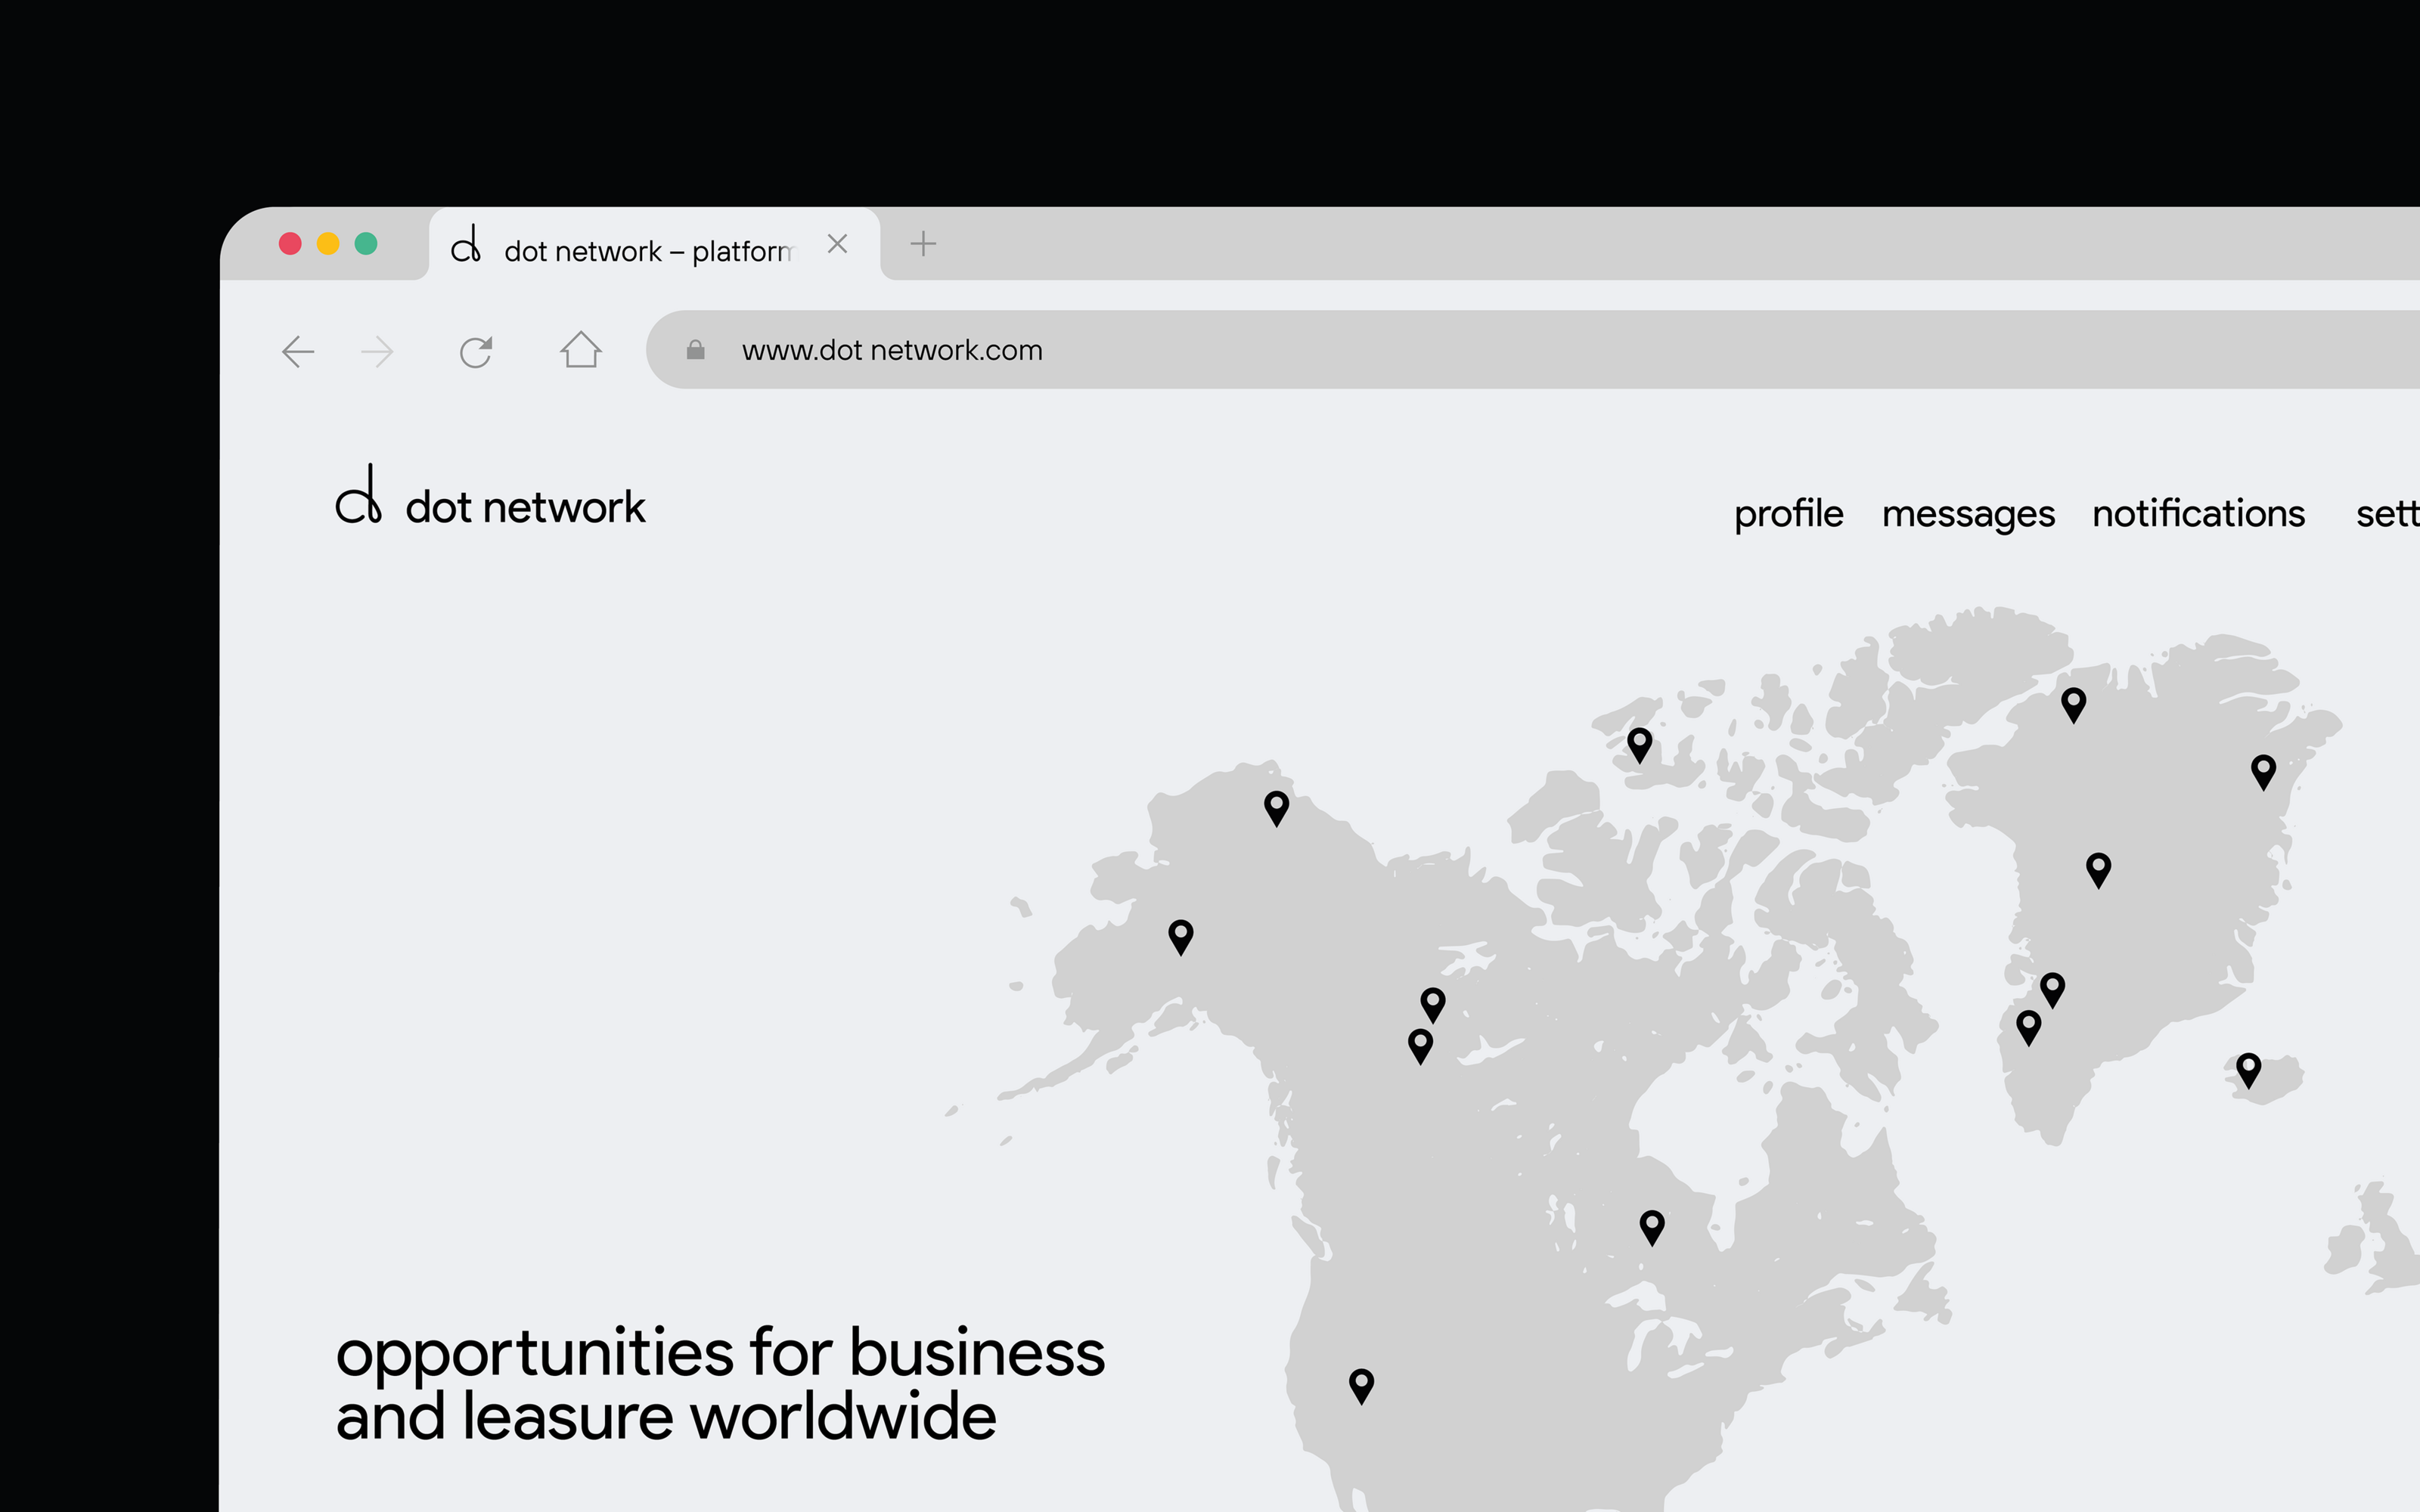Click the red window close button
2420x1512 pixels.
tap(290, 244)
